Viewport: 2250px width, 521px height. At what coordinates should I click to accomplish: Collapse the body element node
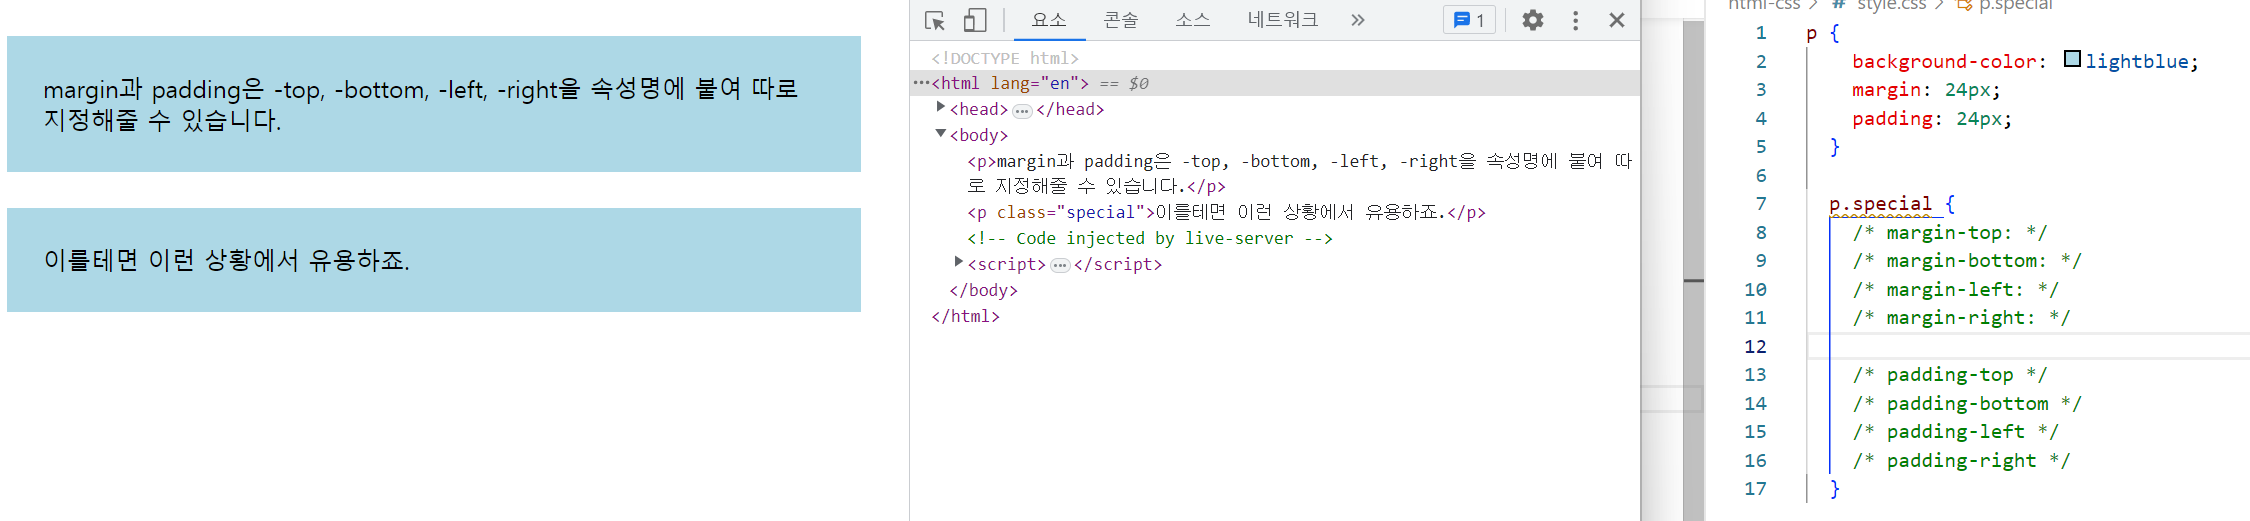click(x=940, y=132)
